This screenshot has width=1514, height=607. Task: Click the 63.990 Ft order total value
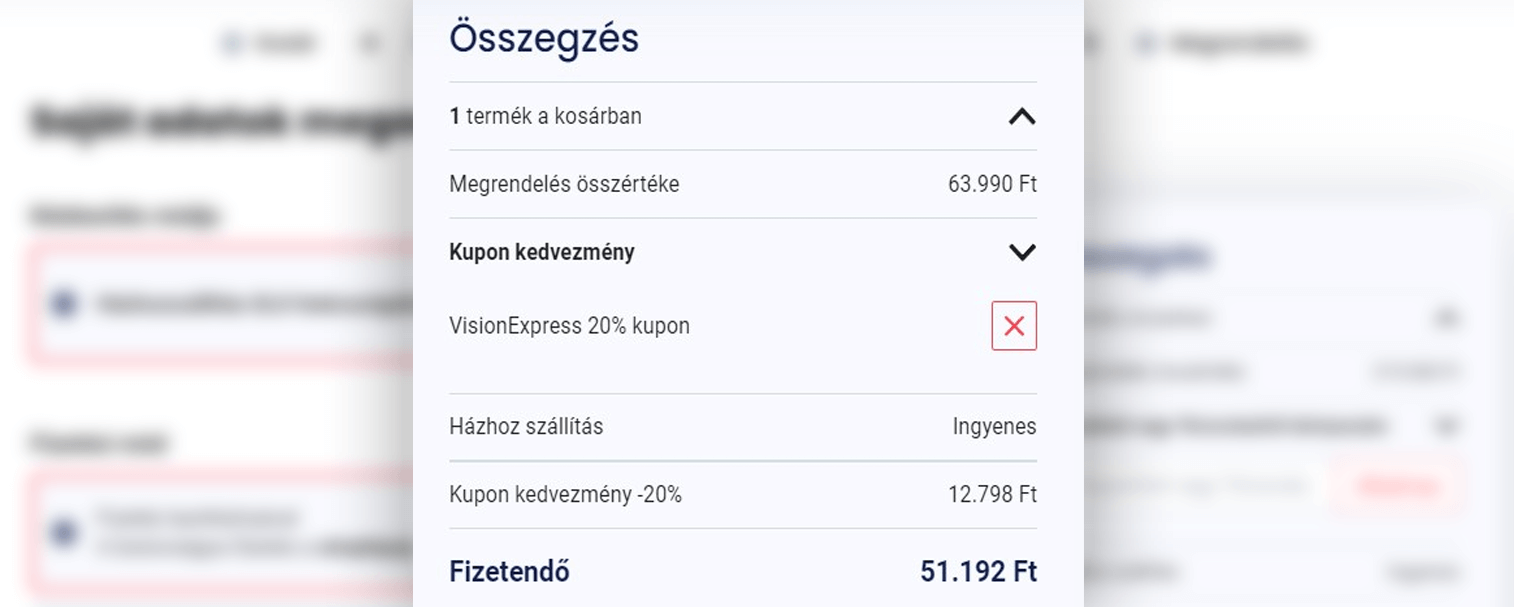(x=992, y=184)
